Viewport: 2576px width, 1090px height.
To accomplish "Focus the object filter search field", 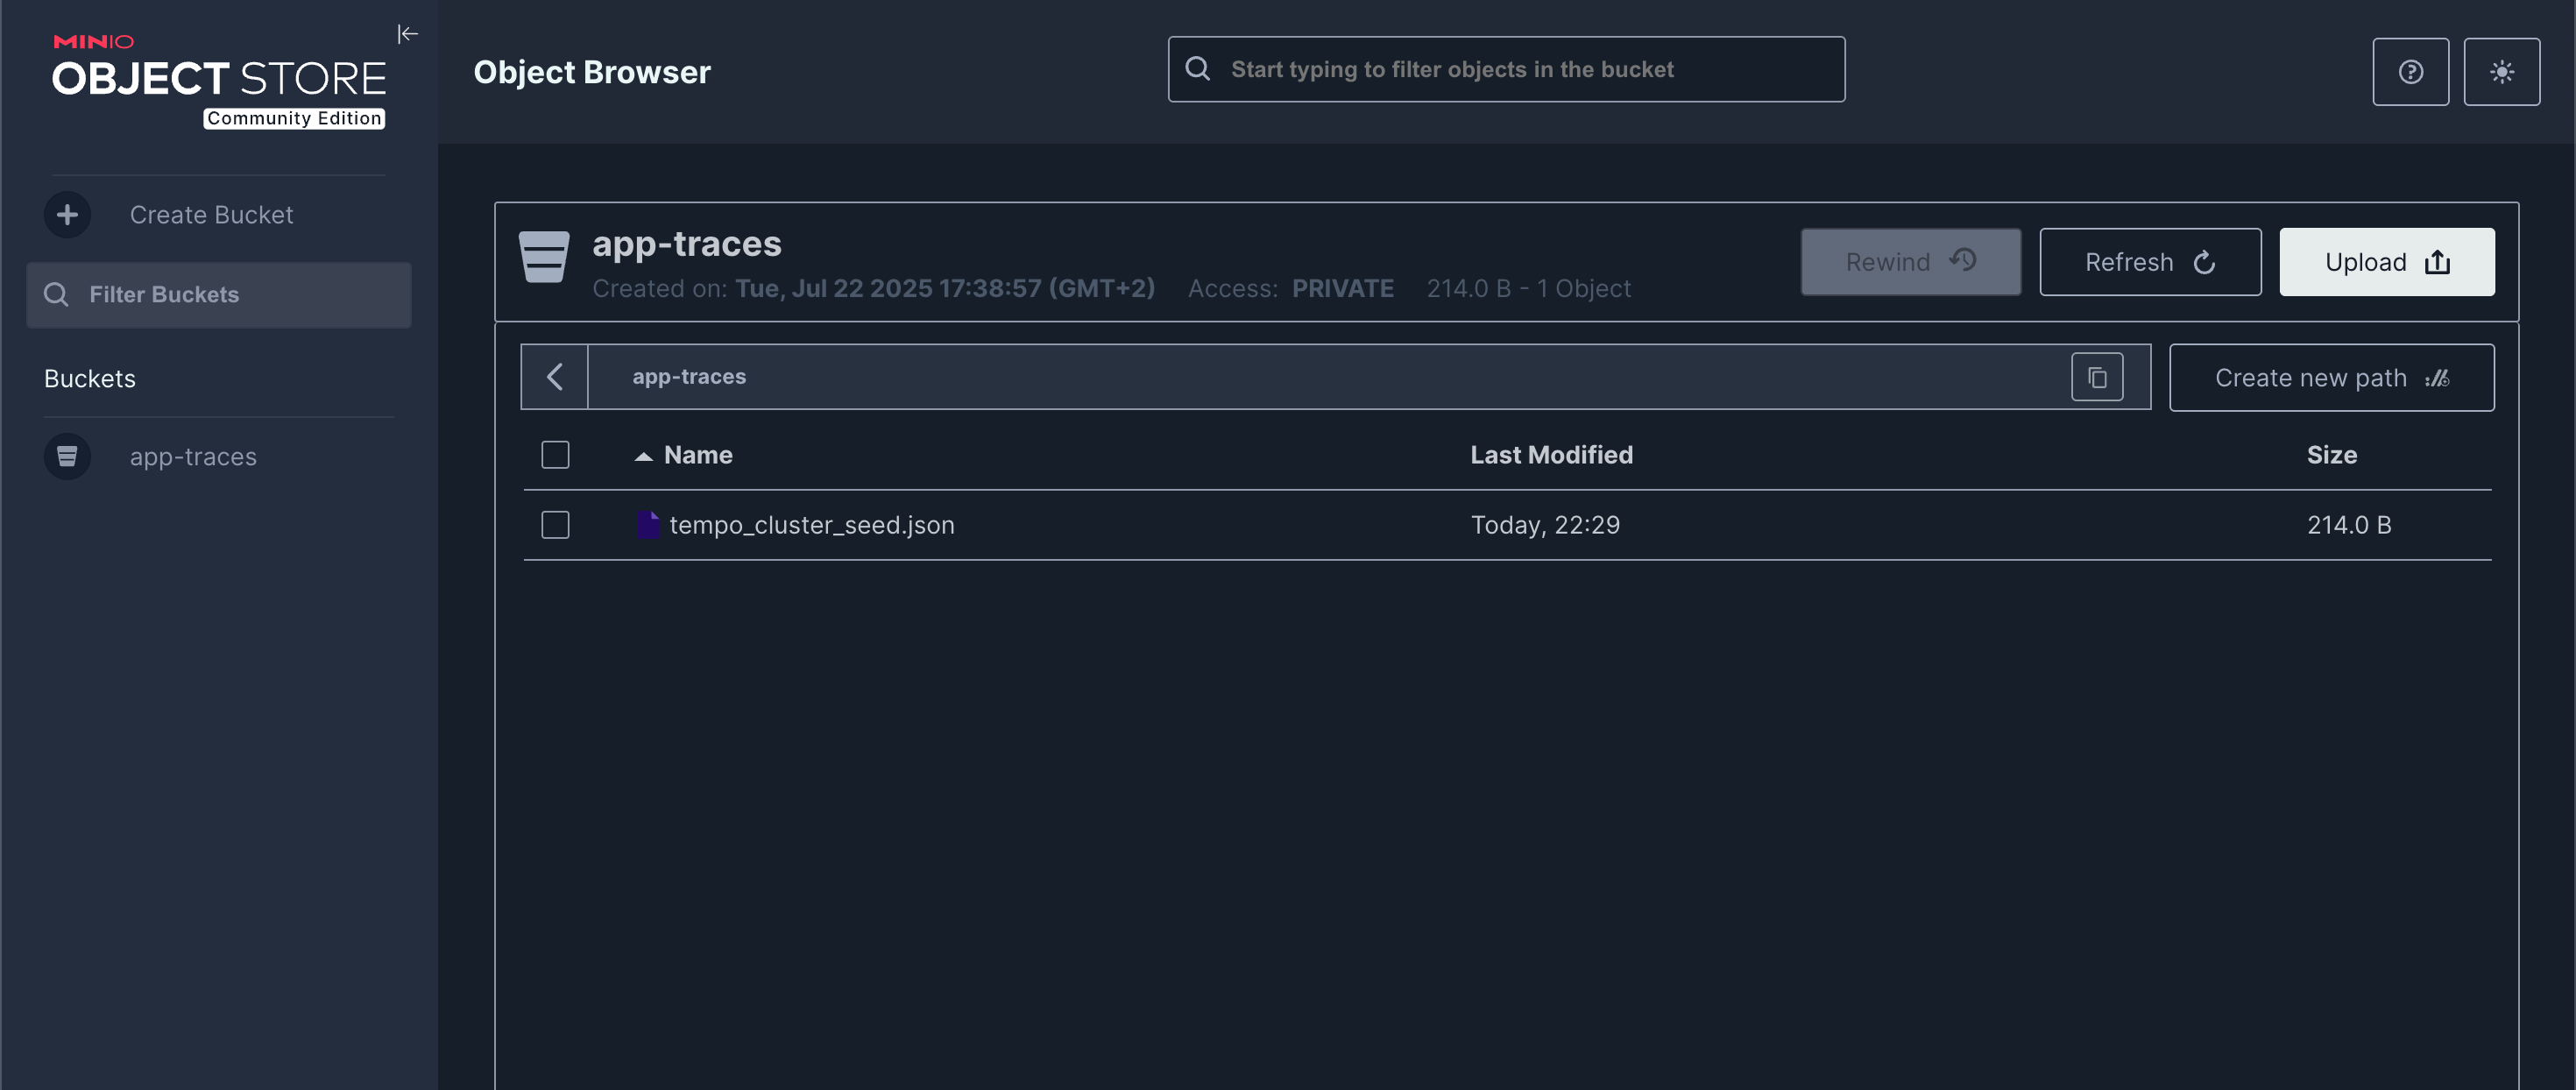I will (1506, 69).
